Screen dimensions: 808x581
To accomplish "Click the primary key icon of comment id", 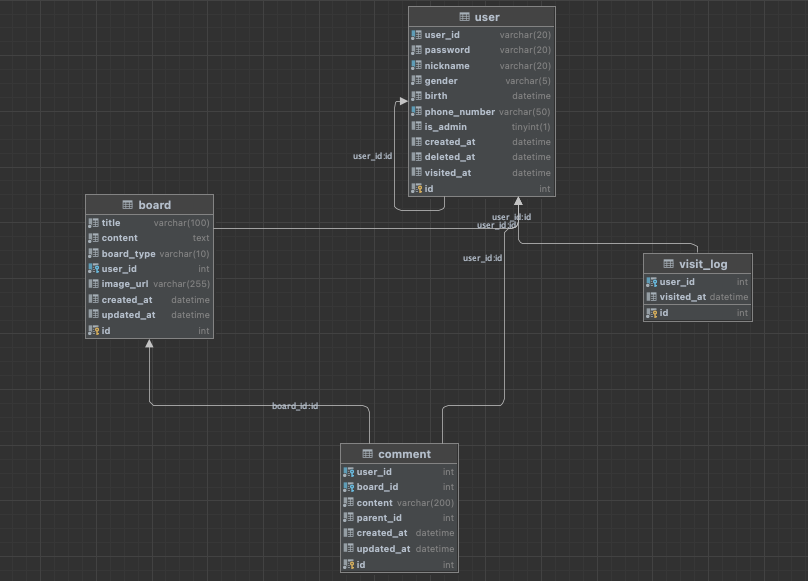I will pyautogui.click(x=348, y=565).
